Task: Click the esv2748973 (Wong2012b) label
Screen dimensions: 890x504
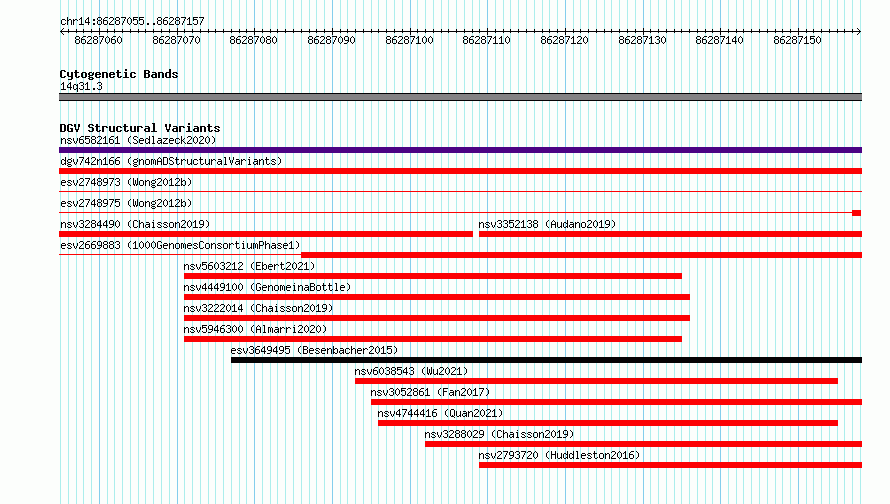Action: [126, 182]
